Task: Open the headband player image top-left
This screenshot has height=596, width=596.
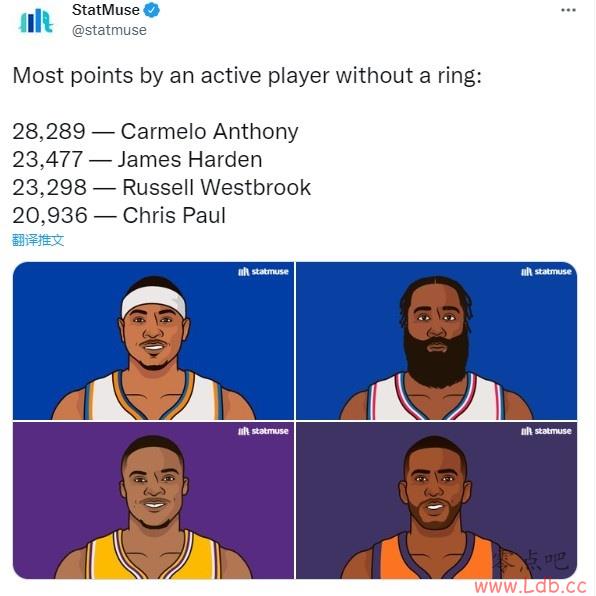Action: pyautogui.click(x=153, y=341)
